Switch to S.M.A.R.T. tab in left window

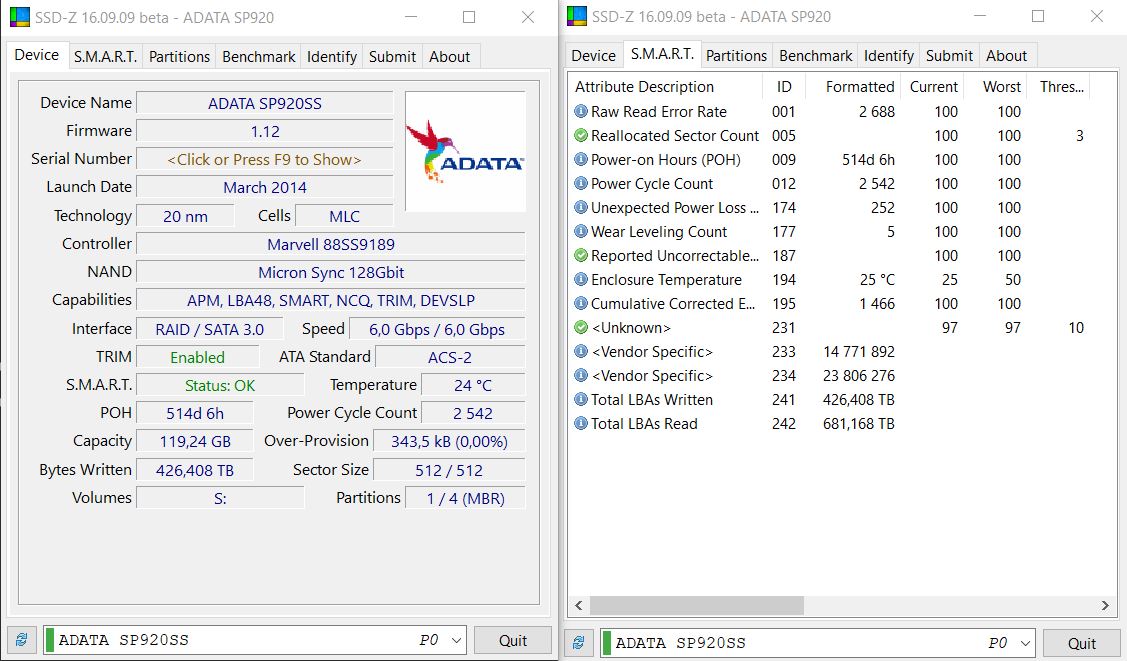(106, 57)
